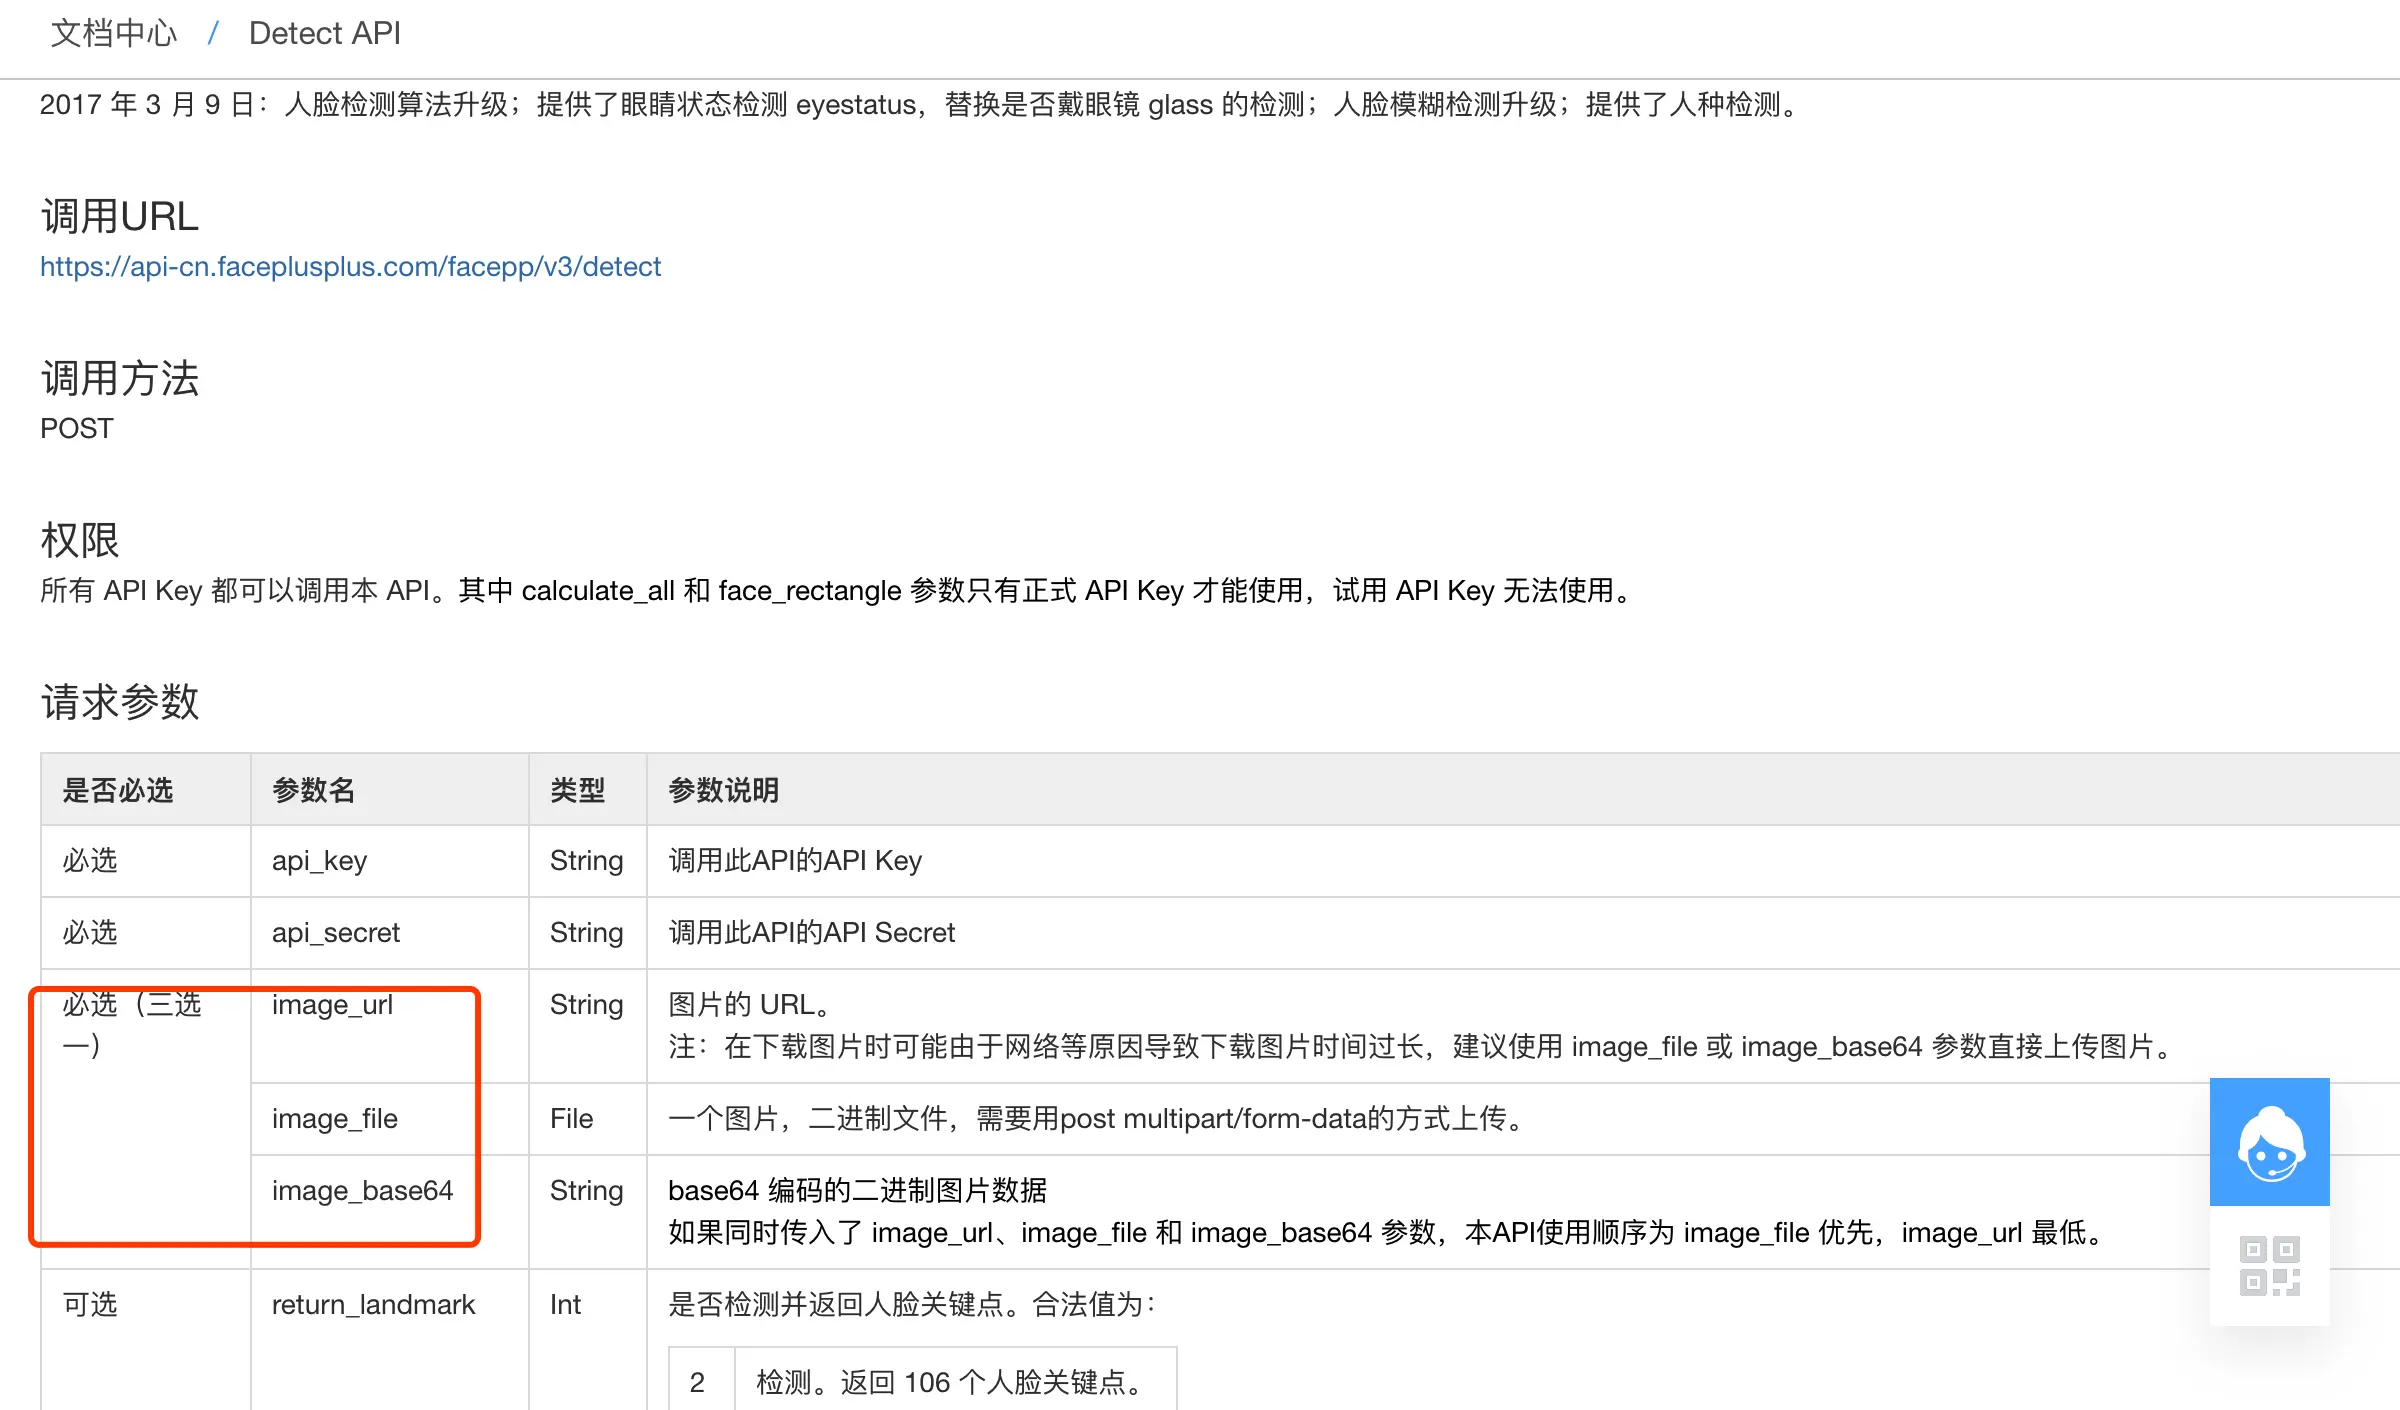Open the api-cn.faceplusplus.com detect URL
This screenshot has height=1410, width=2400.
pyautogui.click(x=350, y=266)
